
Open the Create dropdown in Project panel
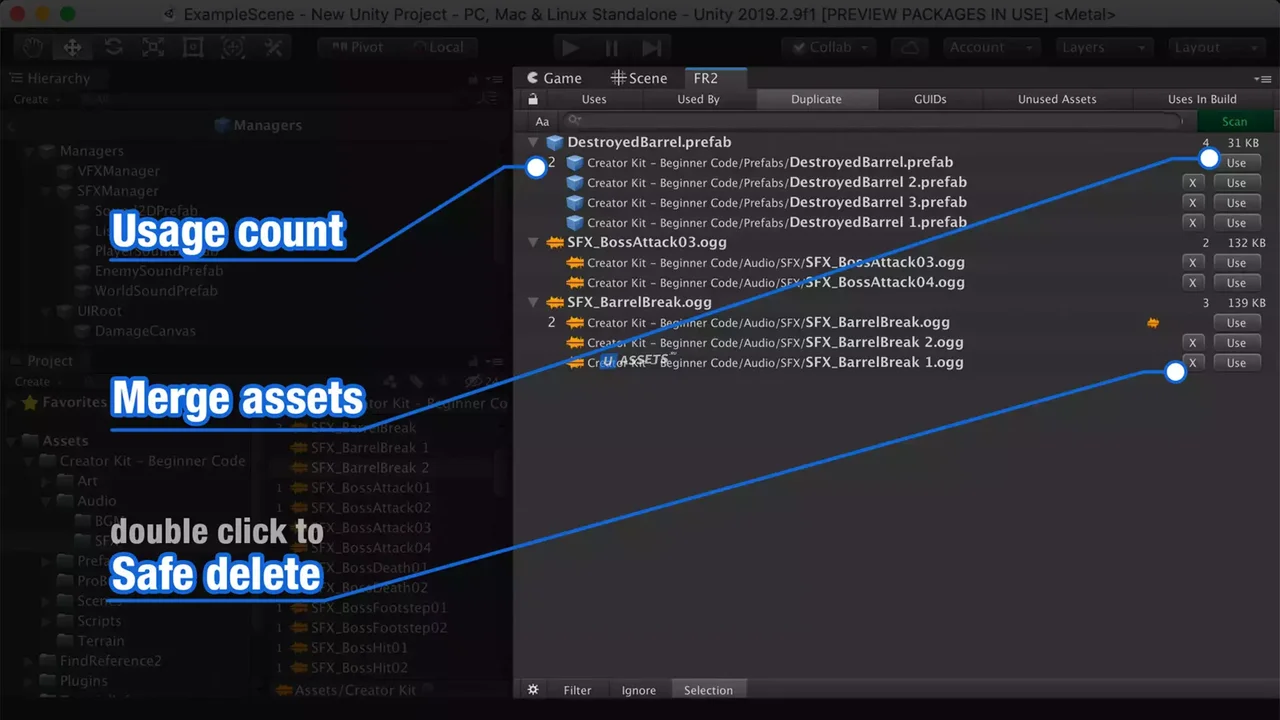(37, 382)
